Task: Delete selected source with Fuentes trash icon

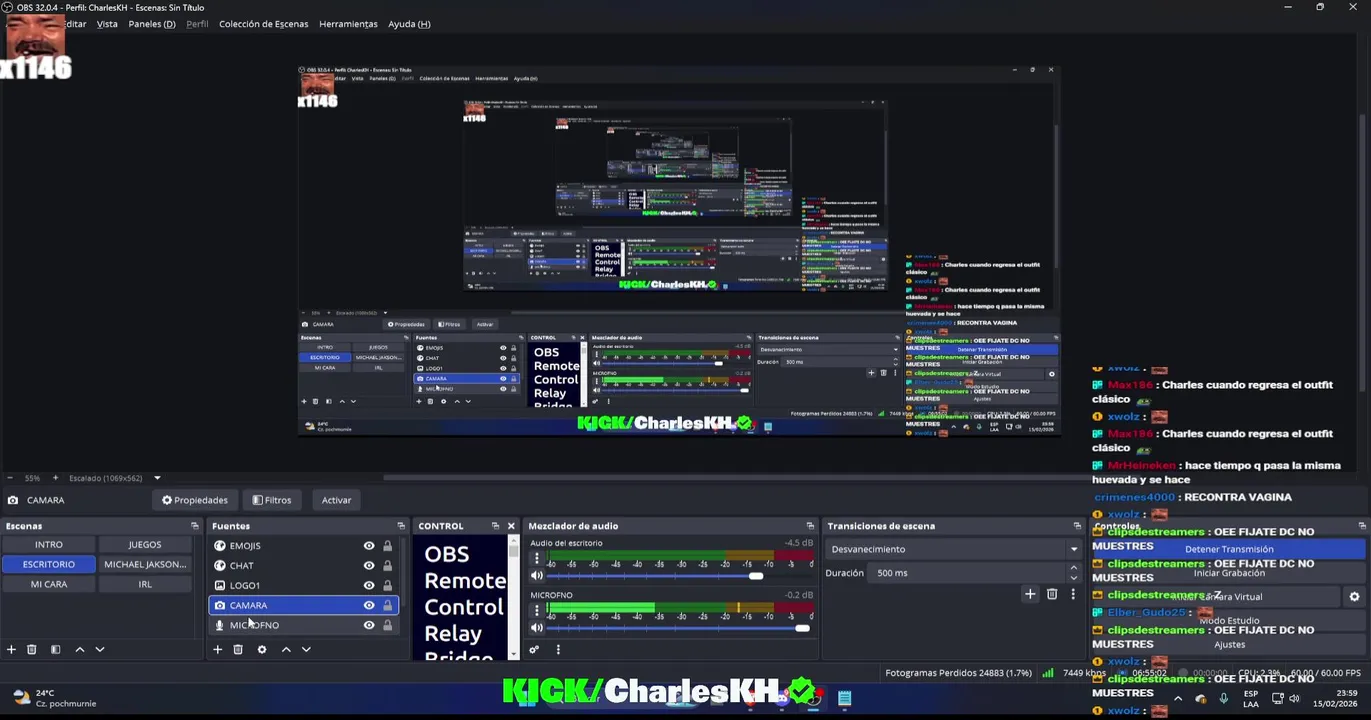Action: (x=238, y=650)
